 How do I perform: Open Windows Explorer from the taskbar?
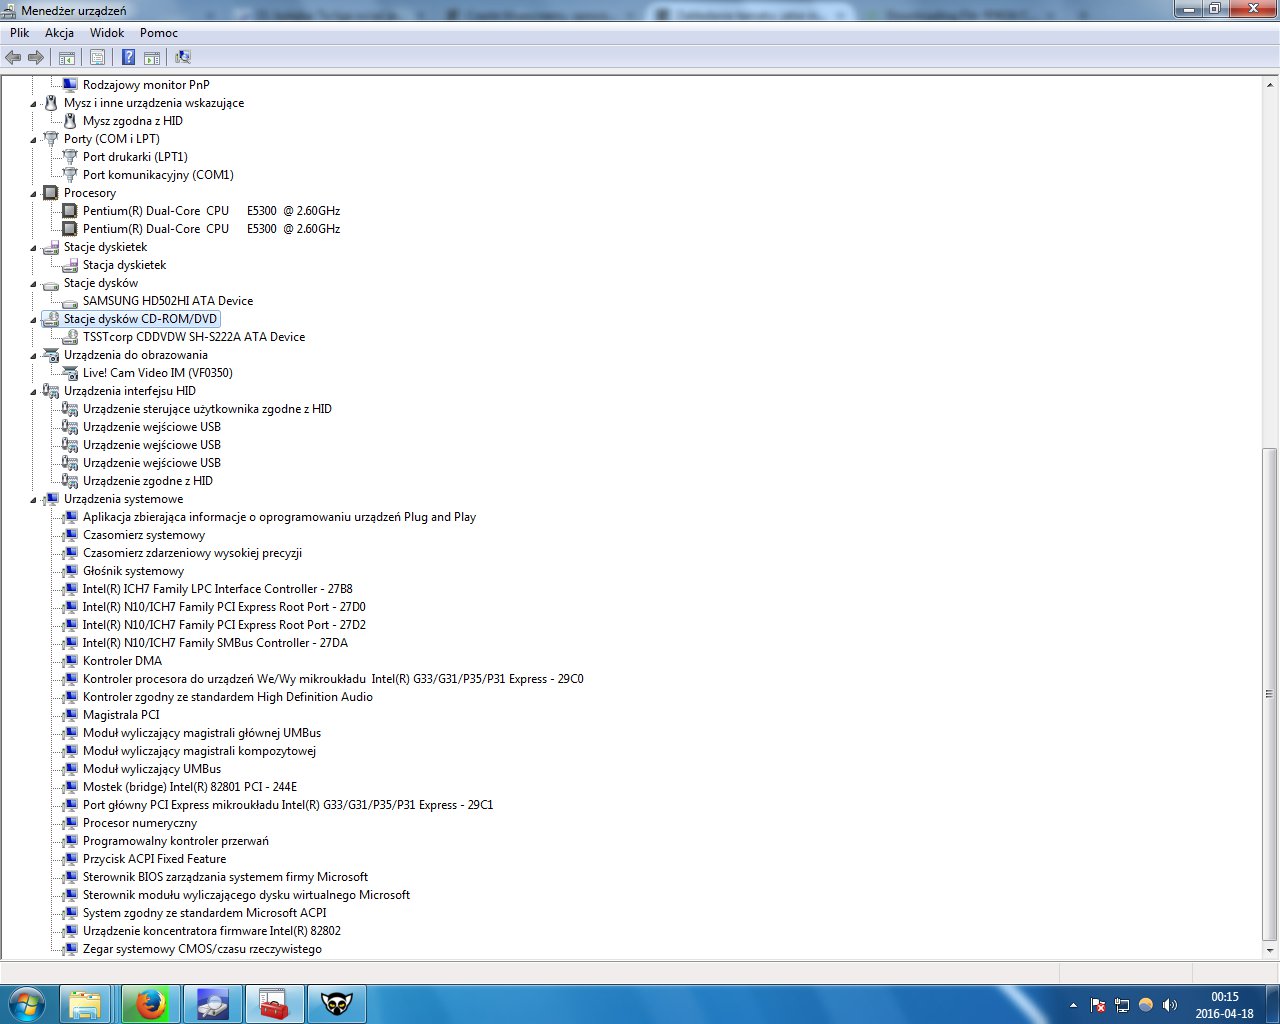pyautogui.click(x=86, y=1004)
